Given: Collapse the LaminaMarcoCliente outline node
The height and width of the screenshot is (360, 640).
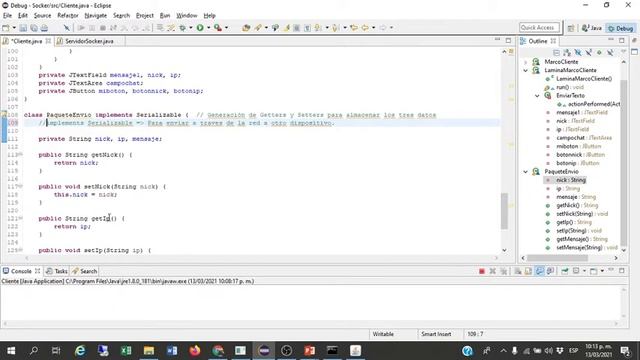Looking at the screenshot, I should click(526, 71).
